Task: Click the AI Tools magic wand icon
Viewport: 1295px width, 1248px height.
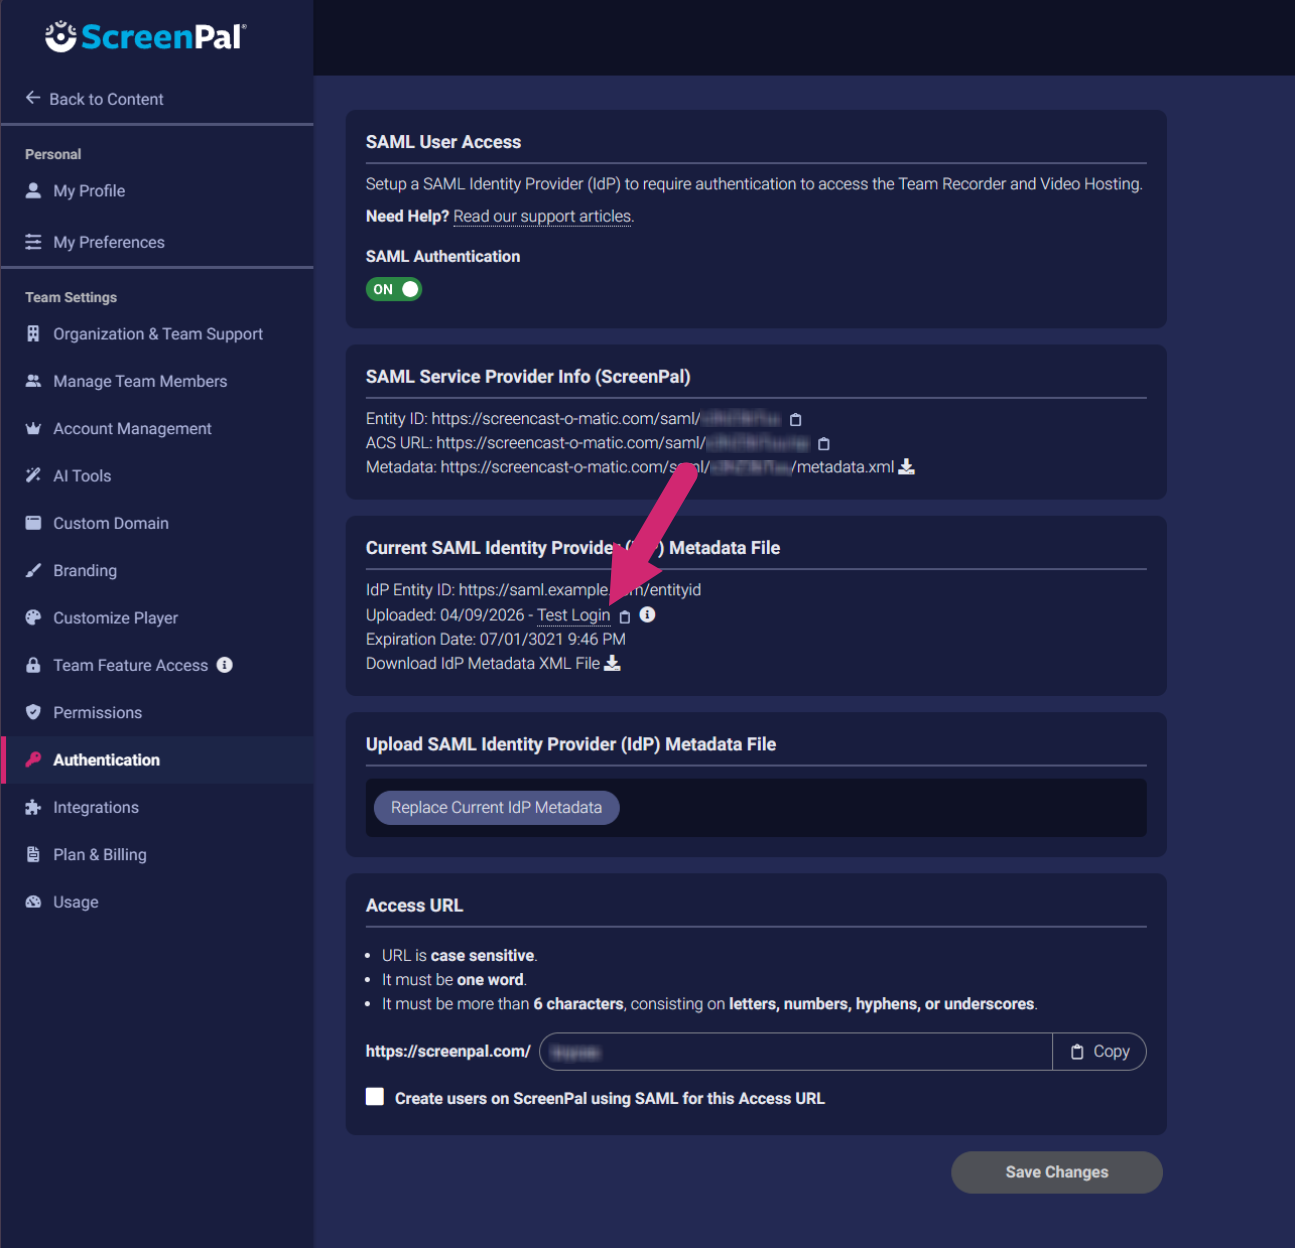Action: [33, 475]
